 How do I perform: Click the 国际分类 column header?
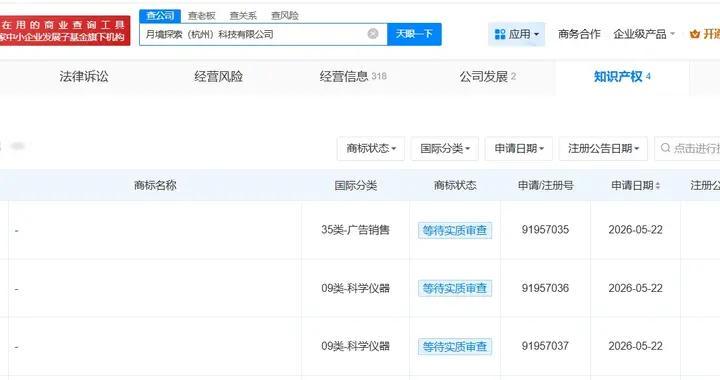click(x=355, y=185)
